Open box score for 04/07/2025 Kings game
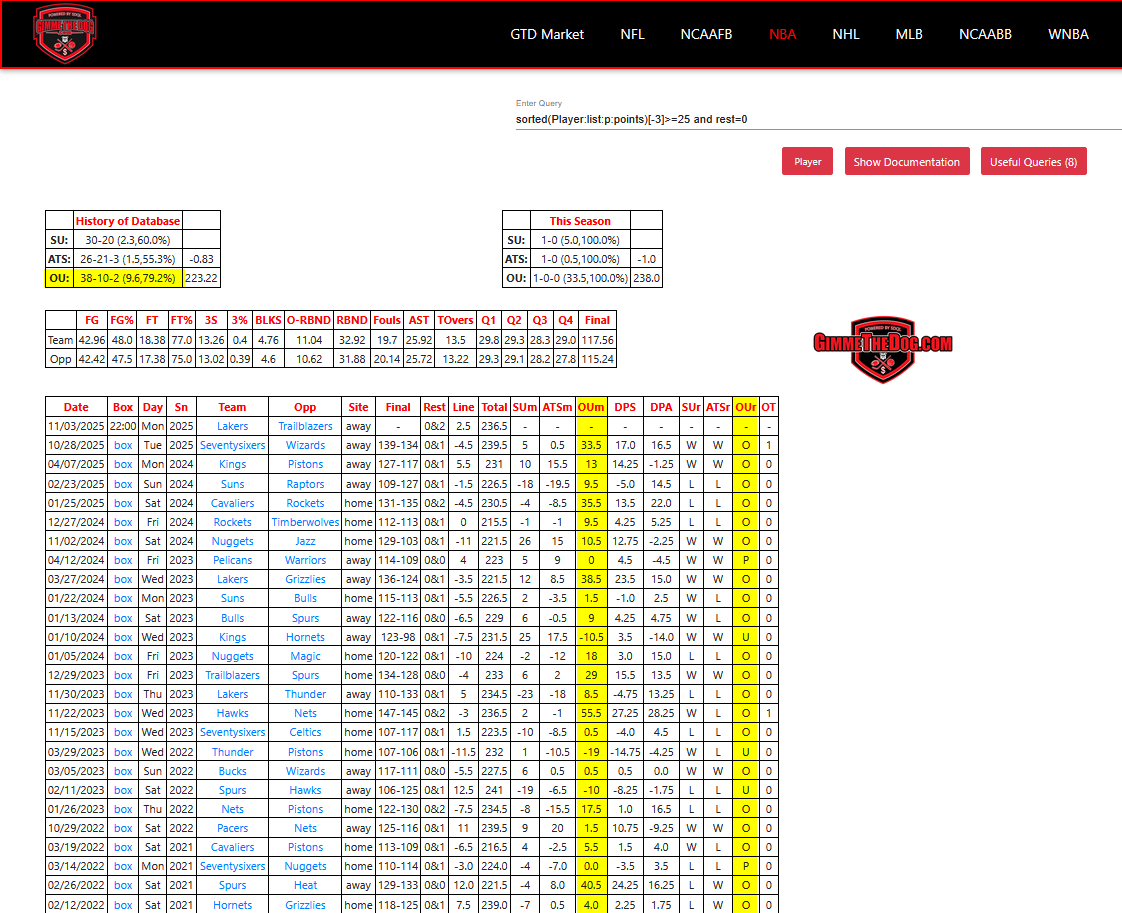Screen dimensions: 1122x913 tap(123, 464)
